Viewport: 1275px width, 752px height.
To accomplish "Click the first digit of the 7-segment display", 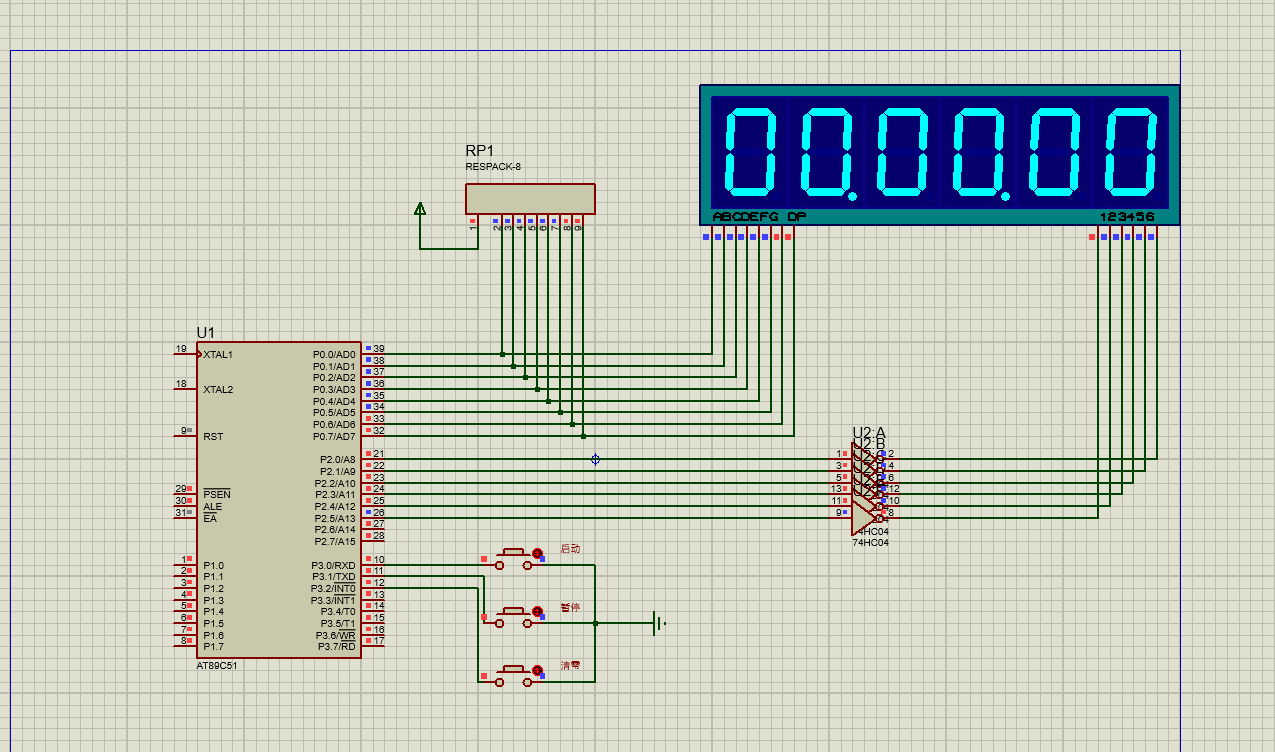I will (750, 150).
